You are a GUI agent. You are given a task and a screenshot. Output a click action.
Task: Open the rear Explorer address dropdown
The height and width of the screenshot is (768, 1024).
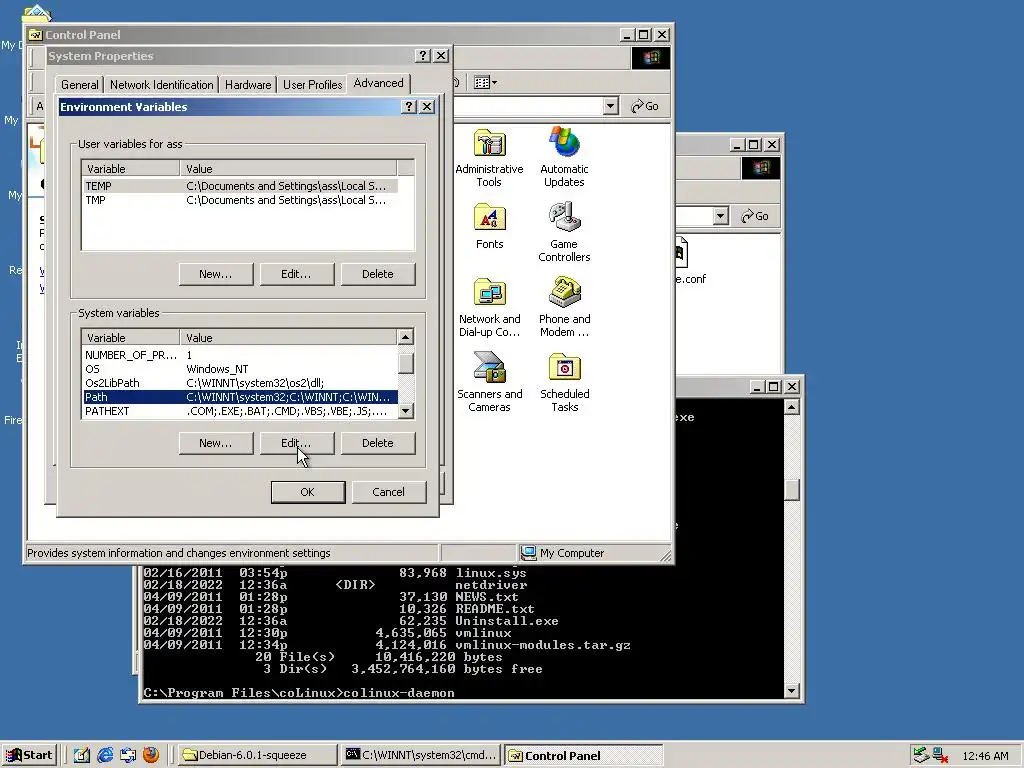click(720, 216)
